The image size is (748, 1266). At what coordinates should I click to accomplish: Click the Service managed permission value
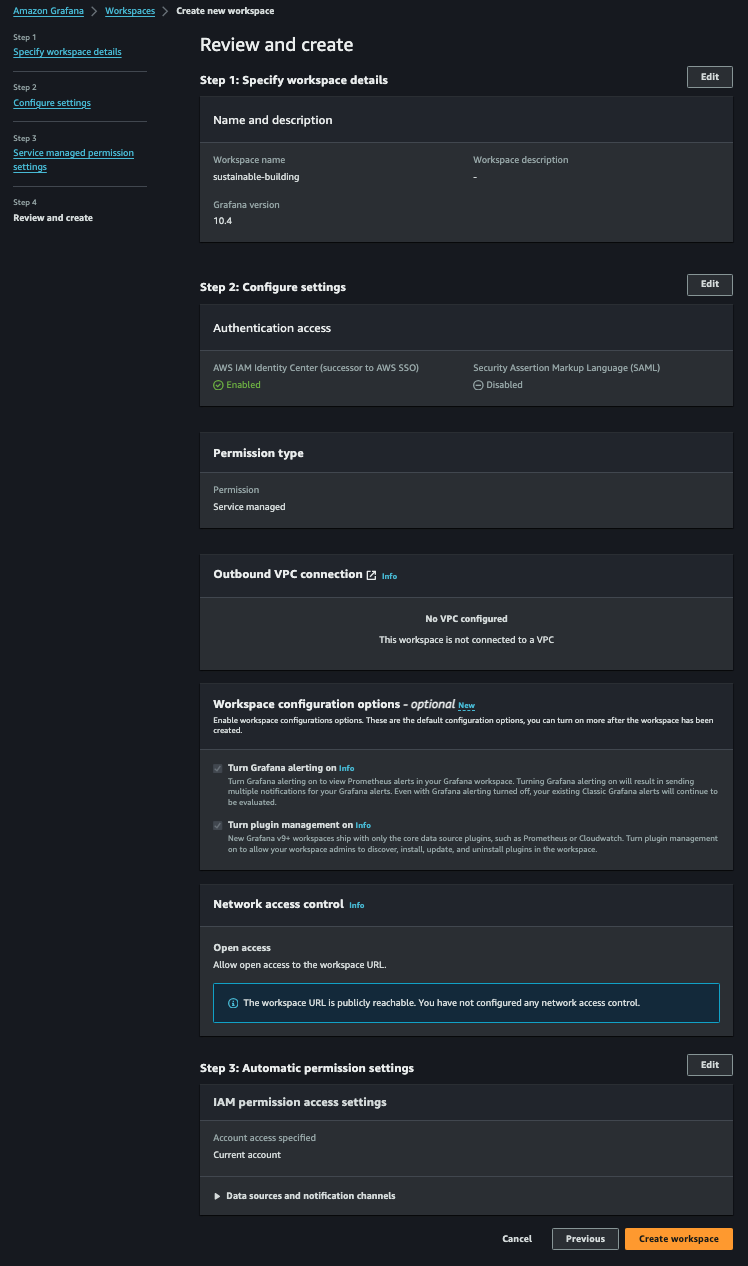click(x=249, y=507)
